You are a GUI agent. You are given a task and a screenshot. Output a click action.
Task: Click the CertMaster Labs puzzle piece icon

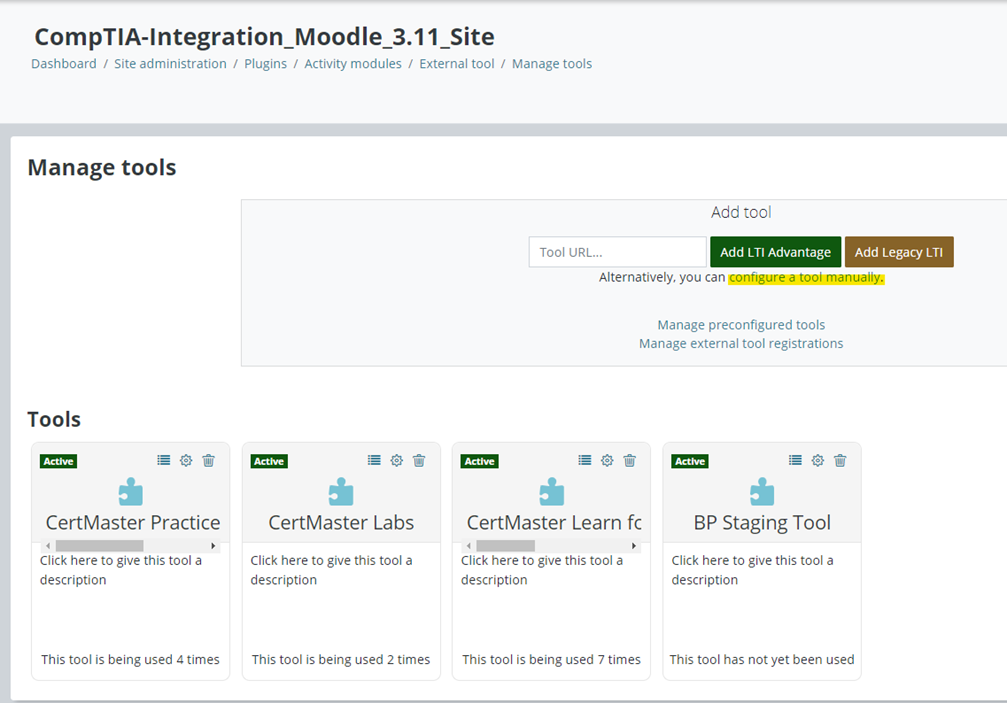point(341,492)
